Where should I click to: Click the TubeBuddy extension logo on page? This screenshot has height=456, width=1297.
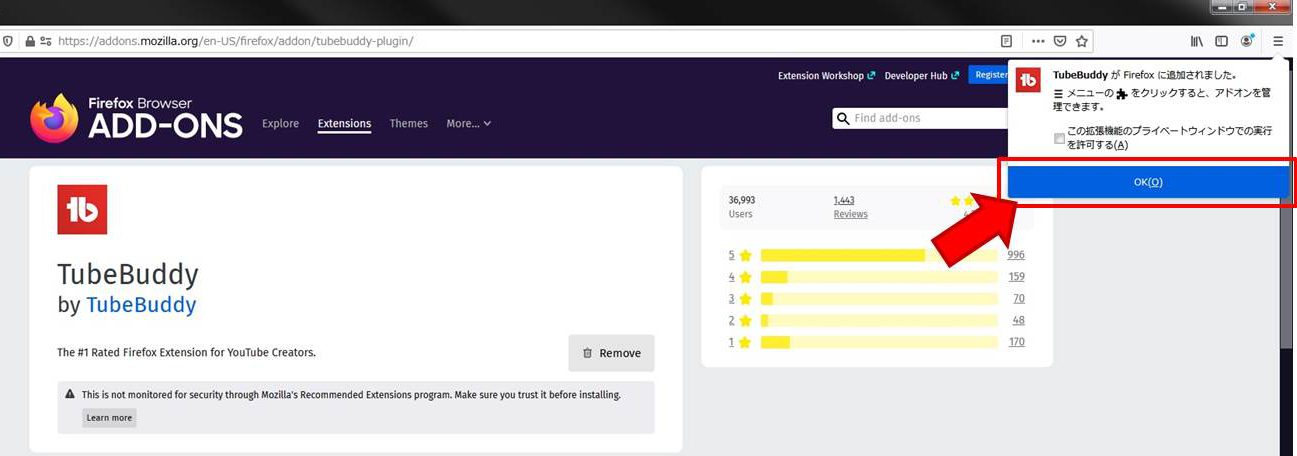tap(82, 209)
